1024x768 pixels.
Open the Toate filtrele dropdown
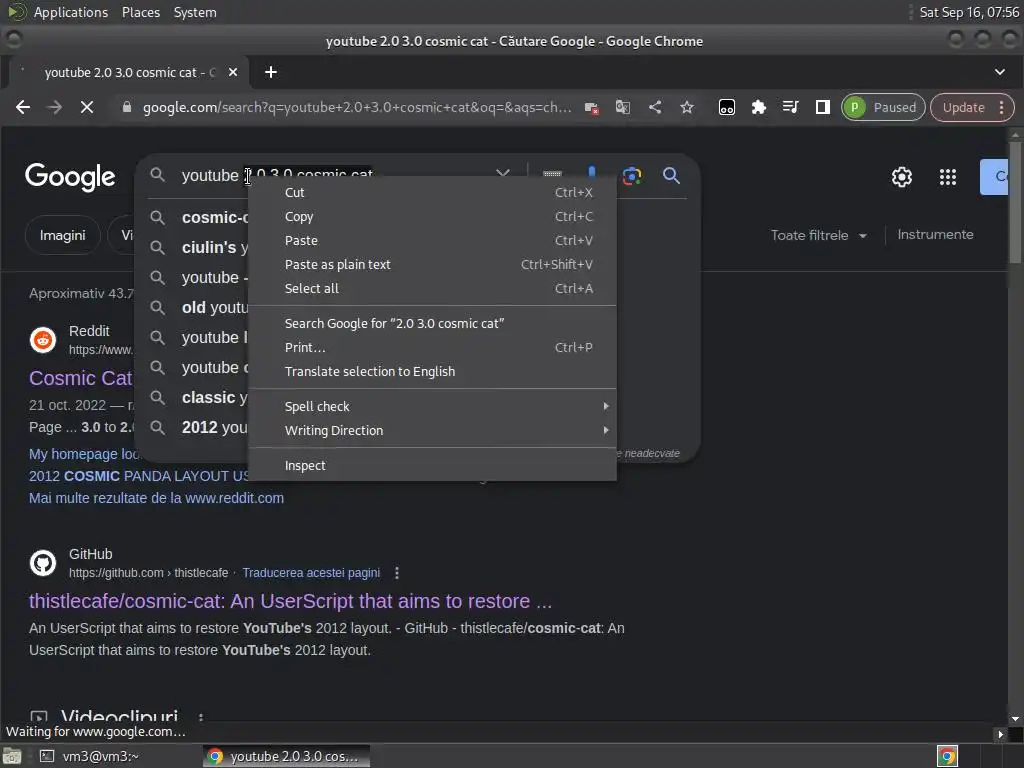coord(819,235)
